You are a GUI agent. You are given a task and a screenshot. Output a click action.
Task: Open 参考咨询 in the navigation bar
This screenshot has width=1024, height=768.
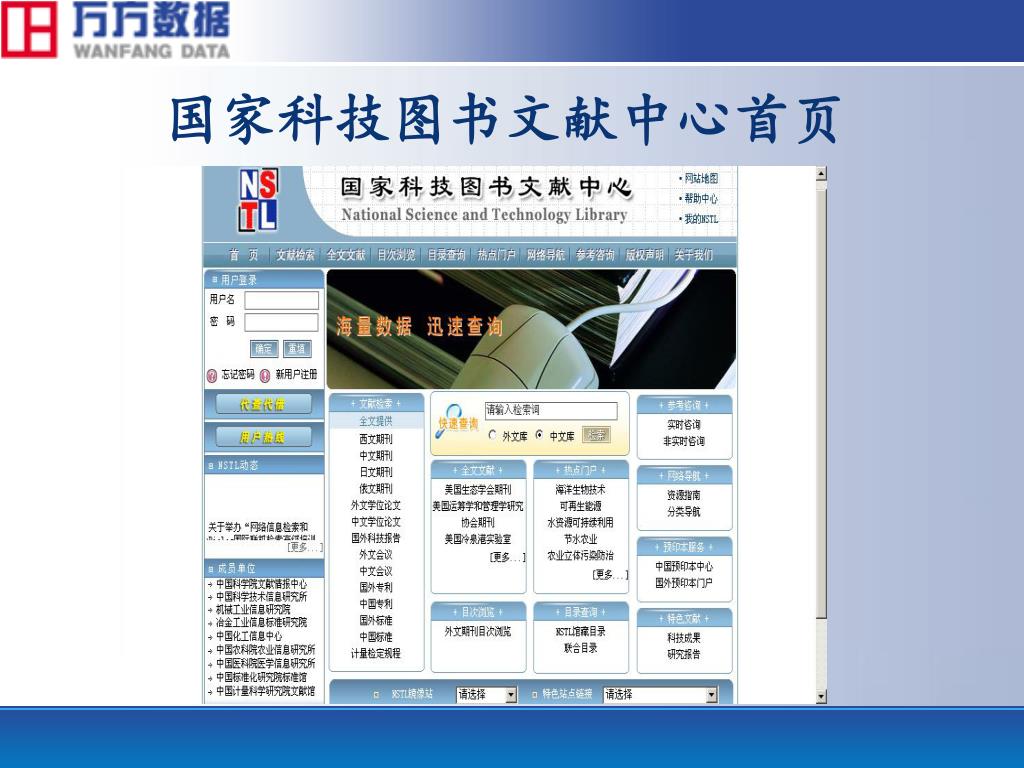click(x=595, y=255)
